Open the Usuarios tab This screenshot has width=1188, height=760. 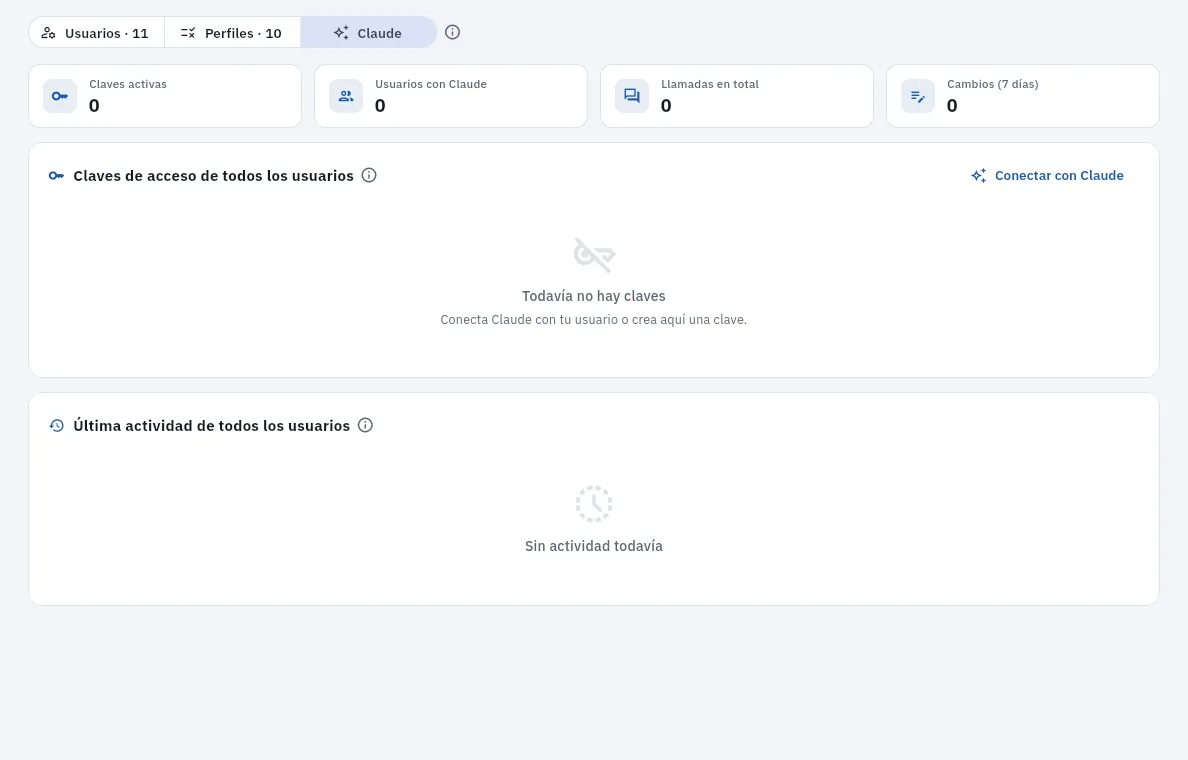(96, 33)
